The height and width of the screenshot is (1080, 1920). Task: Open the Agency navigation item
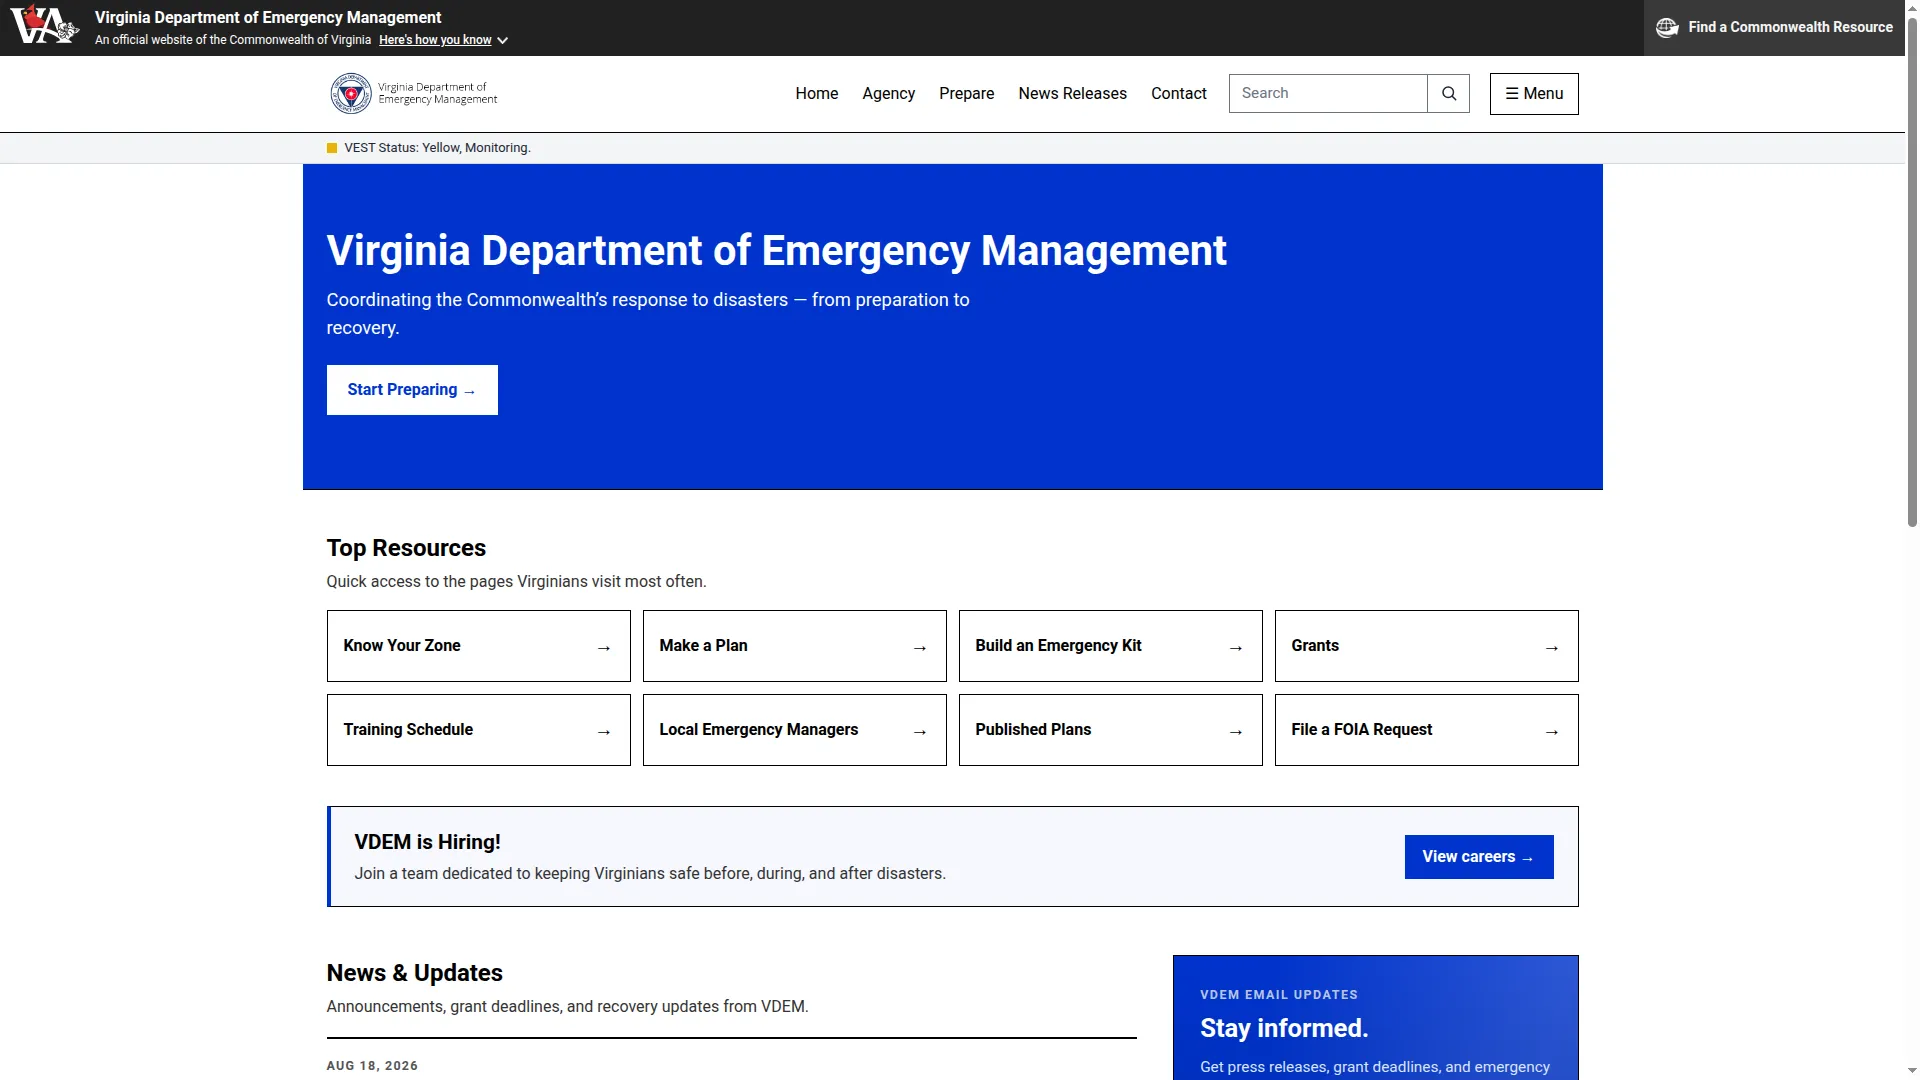pos(889,93)
